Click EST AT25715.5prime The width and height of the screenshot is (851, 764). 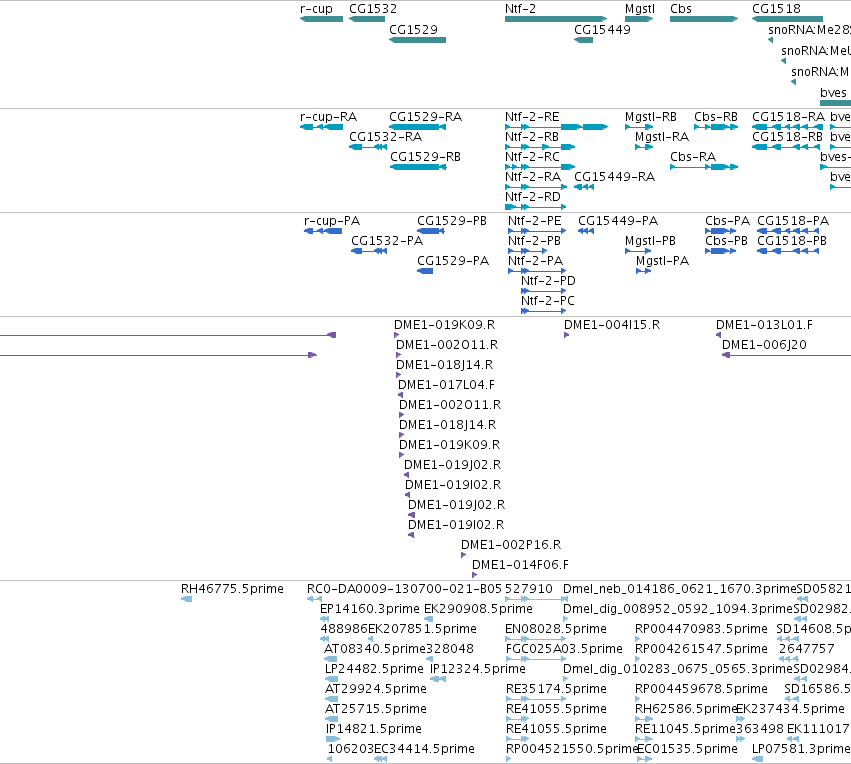pos(376,710)
